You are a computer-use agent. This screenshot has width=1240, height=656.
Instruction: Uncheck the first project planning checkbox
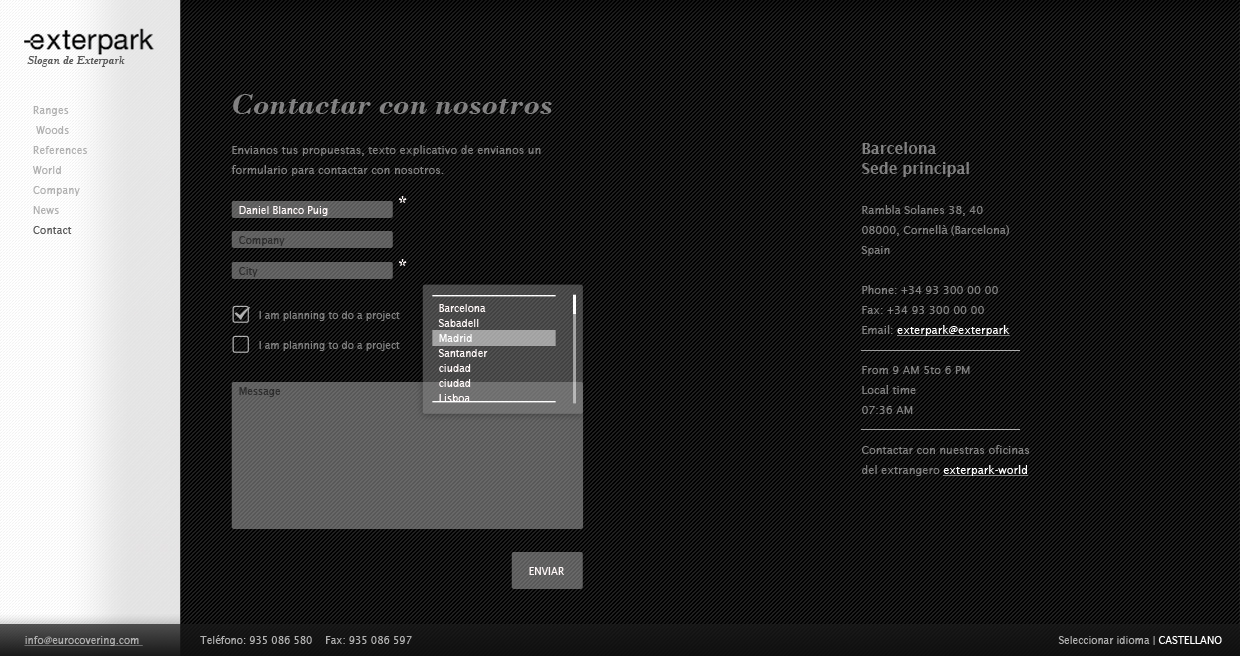(241, 315)
